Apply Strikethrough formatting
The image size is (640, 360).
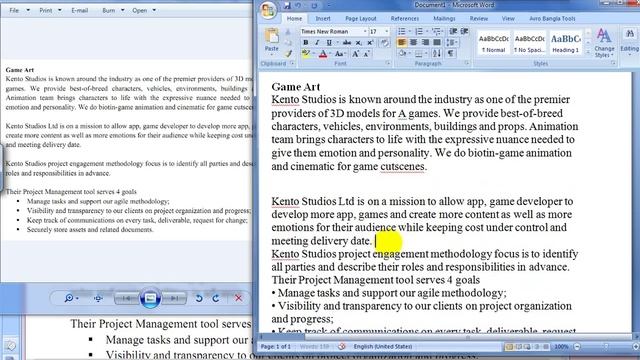tap(347, 42)
